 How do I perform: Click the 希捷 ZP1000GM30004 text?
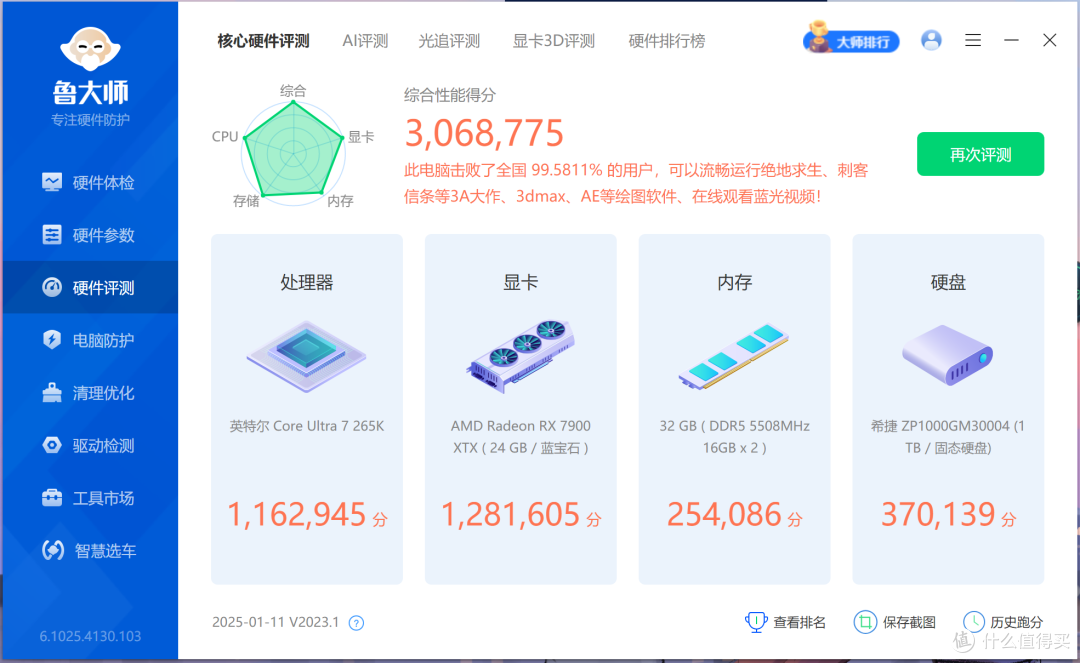click(948, 436)
